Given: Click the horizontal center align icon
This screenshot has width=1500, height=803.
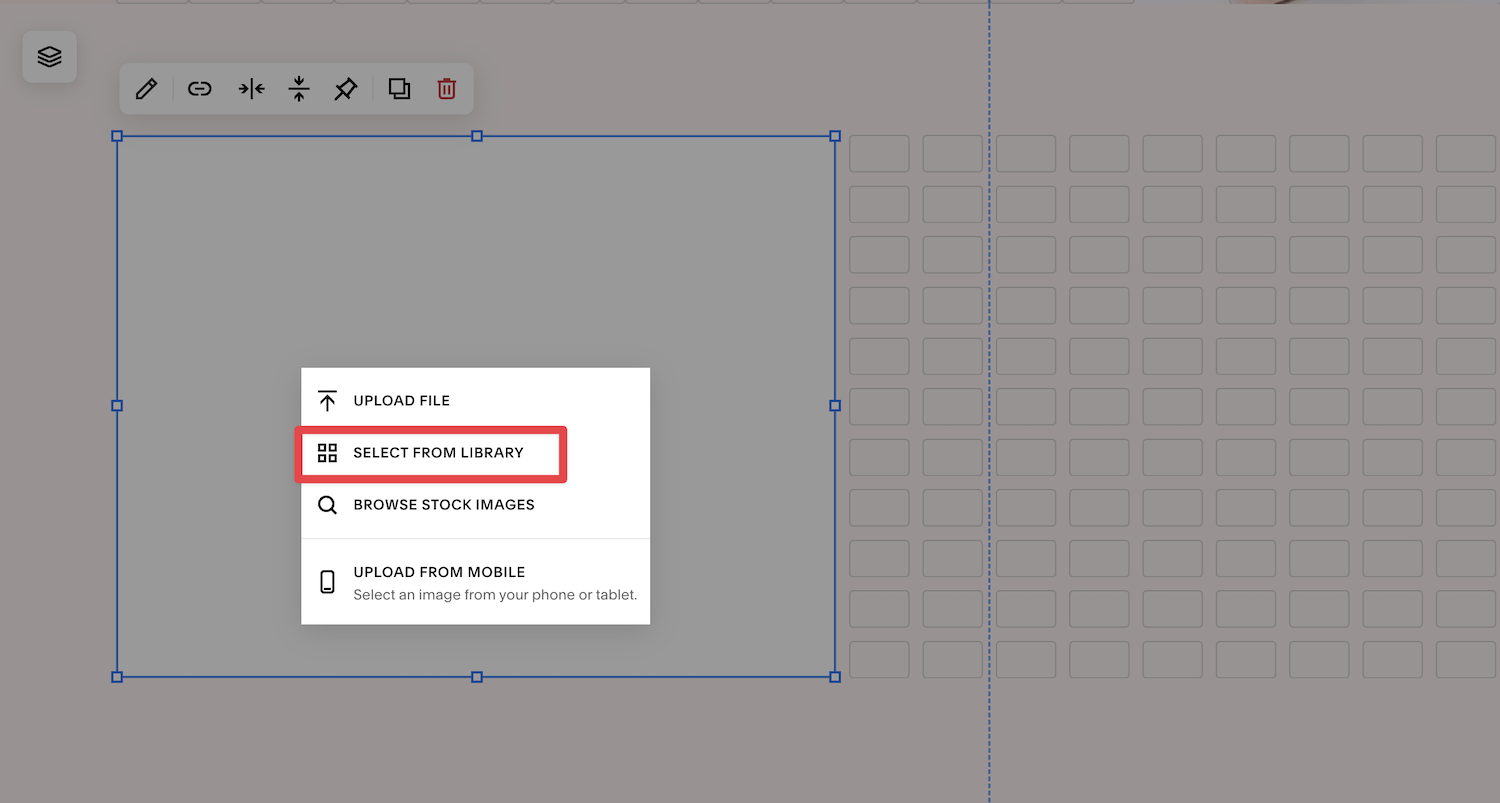Looking at the screenshot, I should [x=250, y=89].
